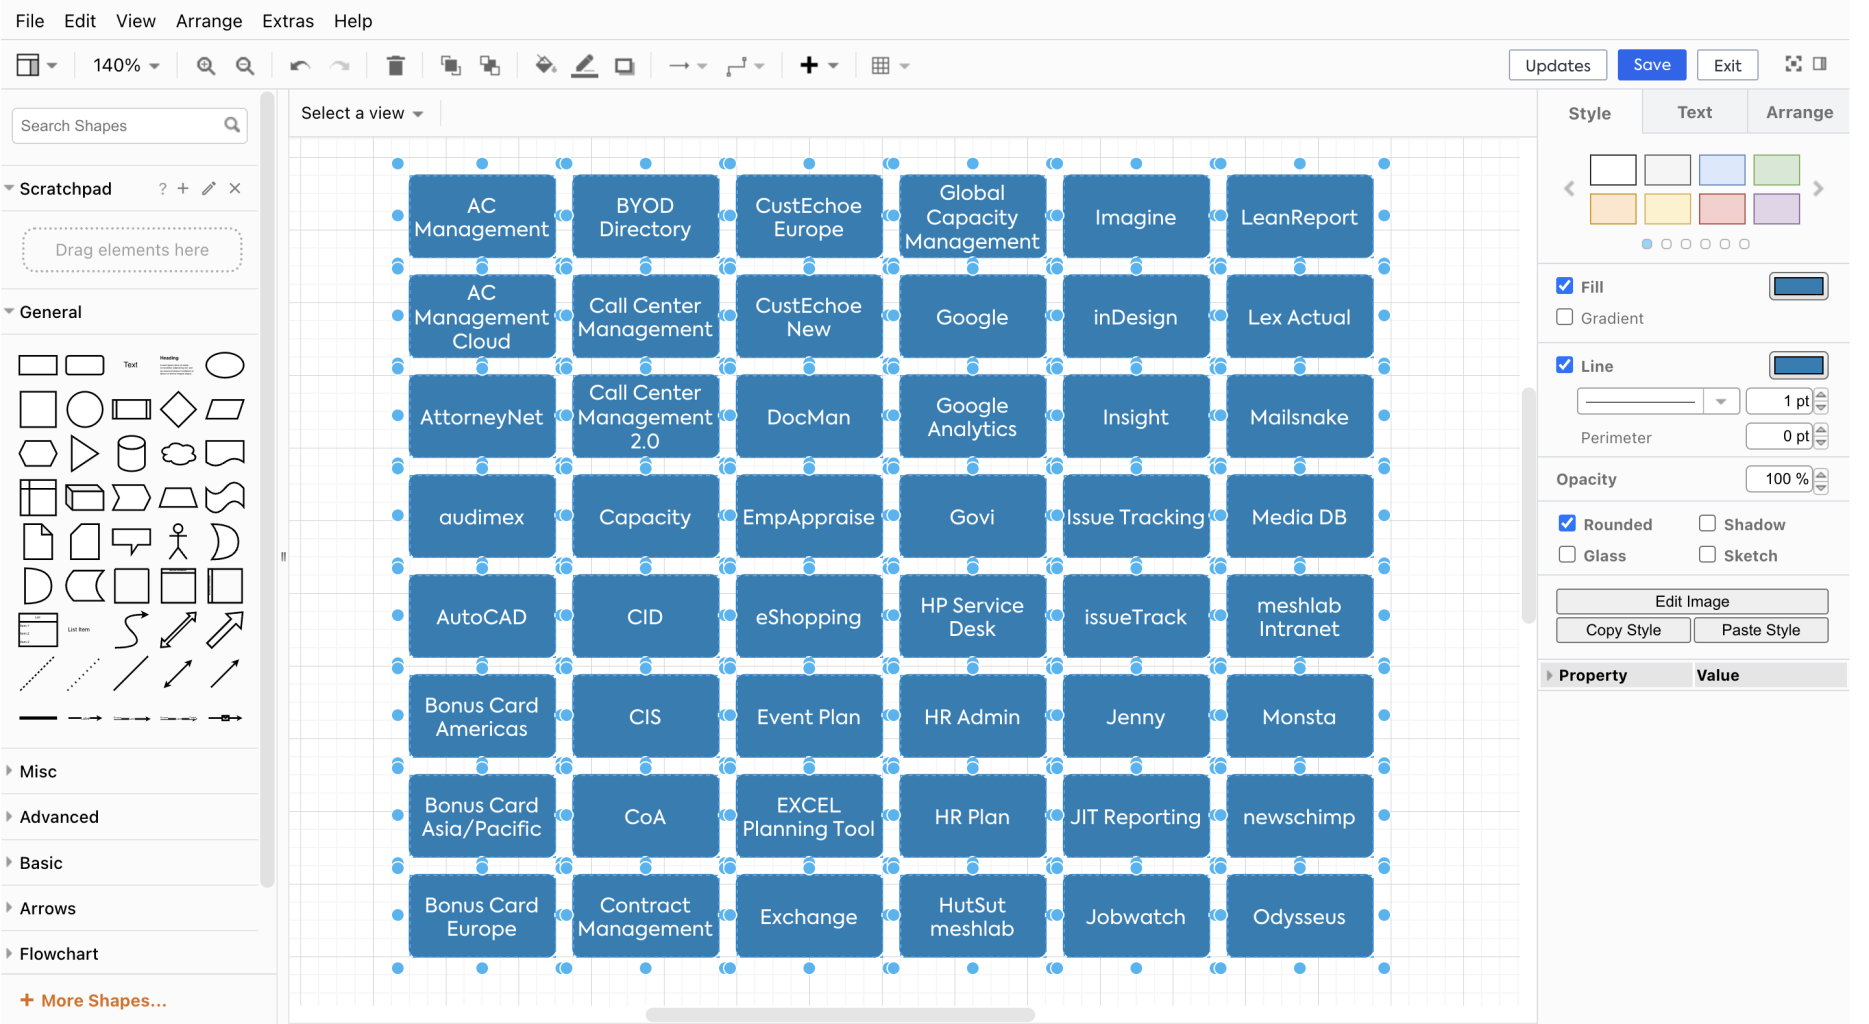Image resolution: width=1869 pixels, height=1024 pixels.
Task: Click the Zoom In magnifier icon
Action: (206, 66)
